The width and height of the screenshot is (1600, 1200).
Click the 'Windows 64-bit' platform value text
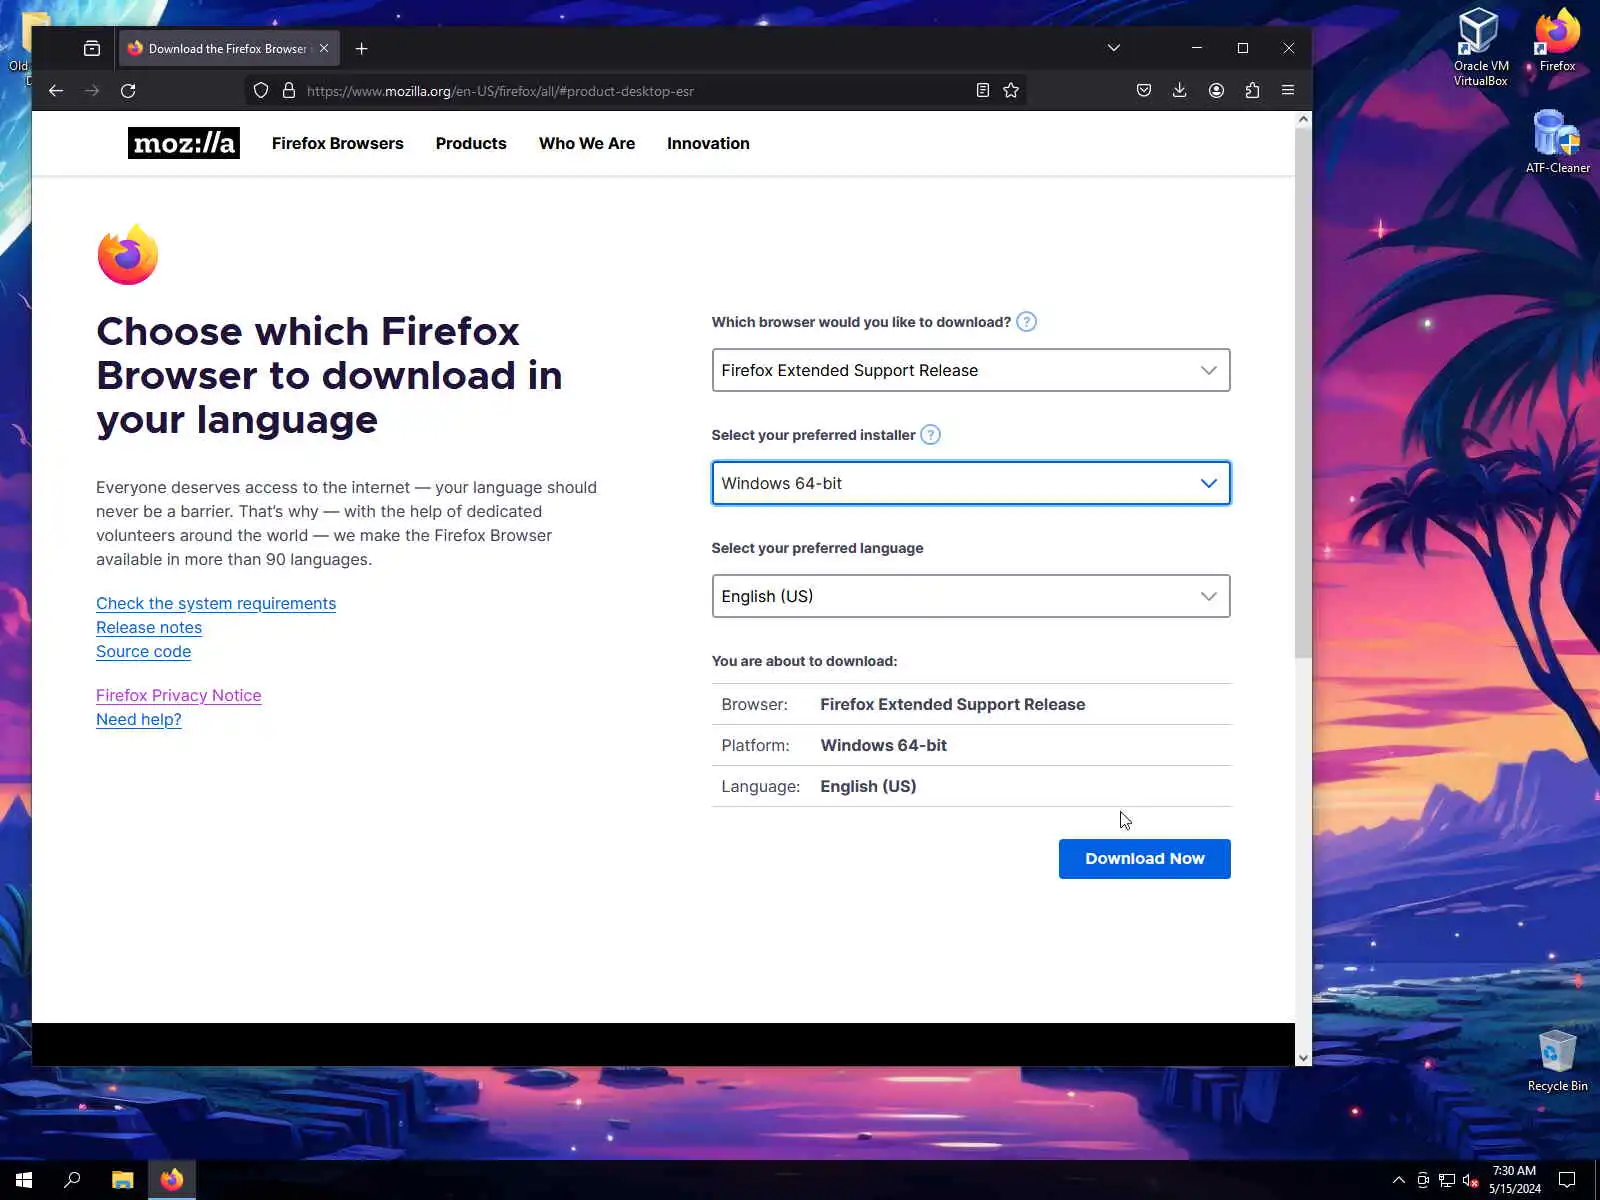[884, 745]
